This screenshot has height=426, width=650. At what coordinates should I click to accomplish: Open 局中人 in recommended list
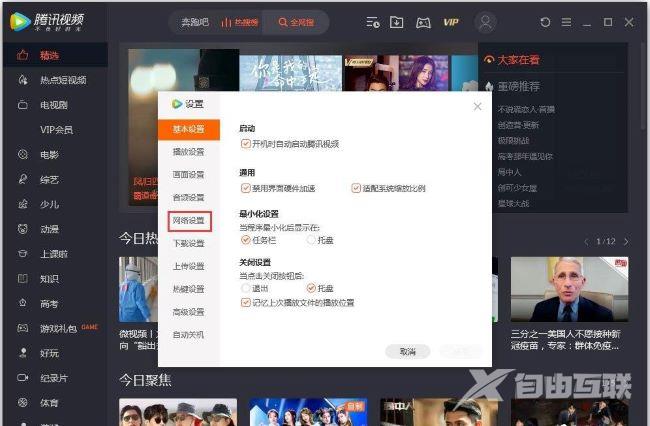[x=509, y=172]
